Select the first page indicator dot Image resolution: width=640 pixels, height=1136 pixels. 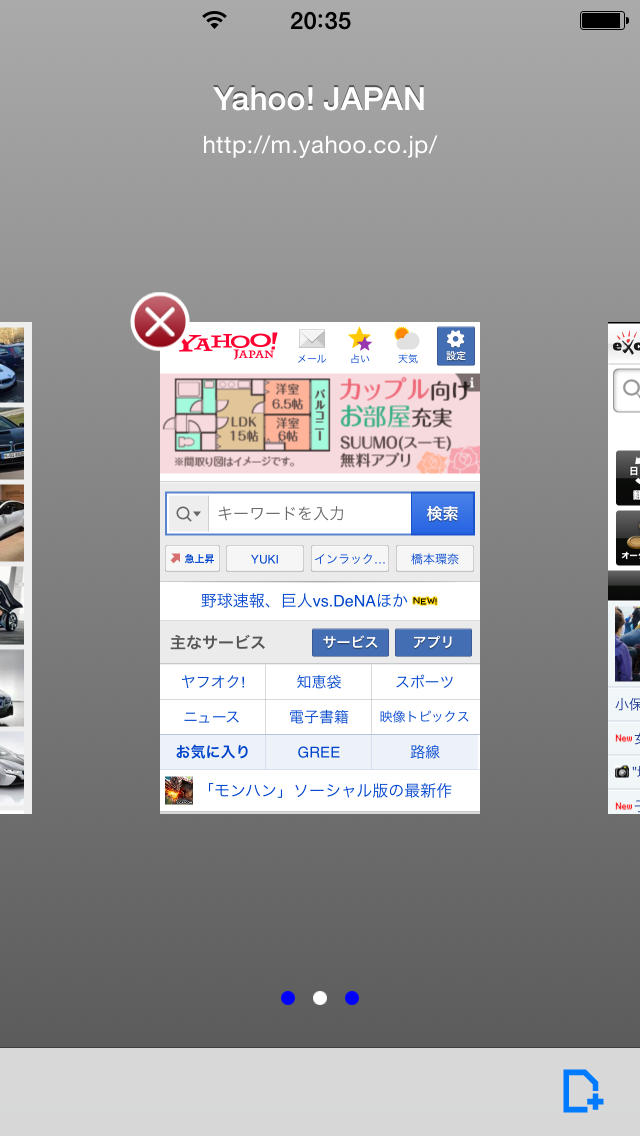[288, 998]
